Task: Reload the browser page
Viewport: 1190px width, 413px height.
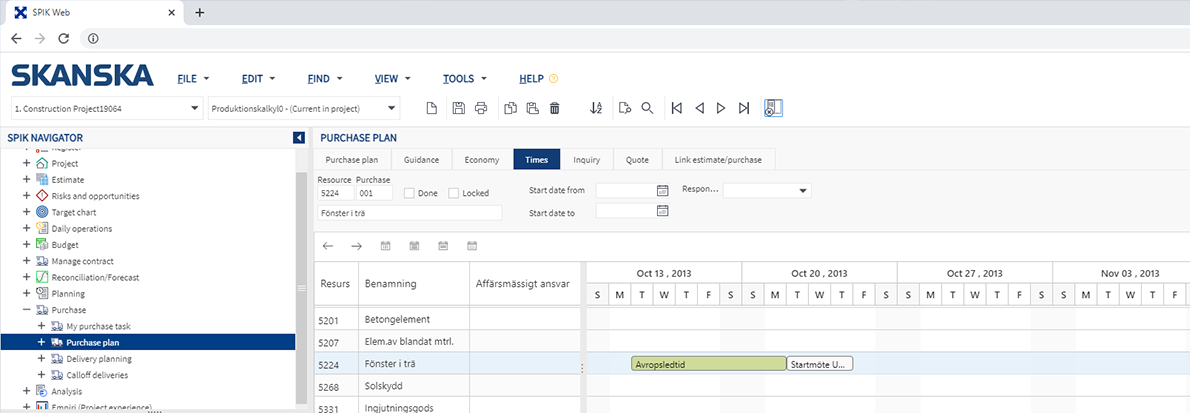Action: pyautogui.click(x=64, y=38)
